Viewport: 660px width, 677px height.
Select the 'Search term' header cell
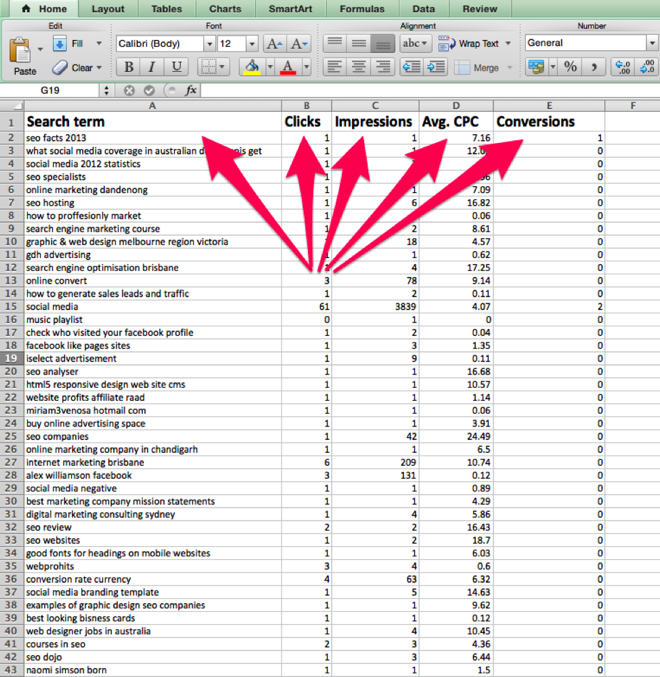[153, 122]
